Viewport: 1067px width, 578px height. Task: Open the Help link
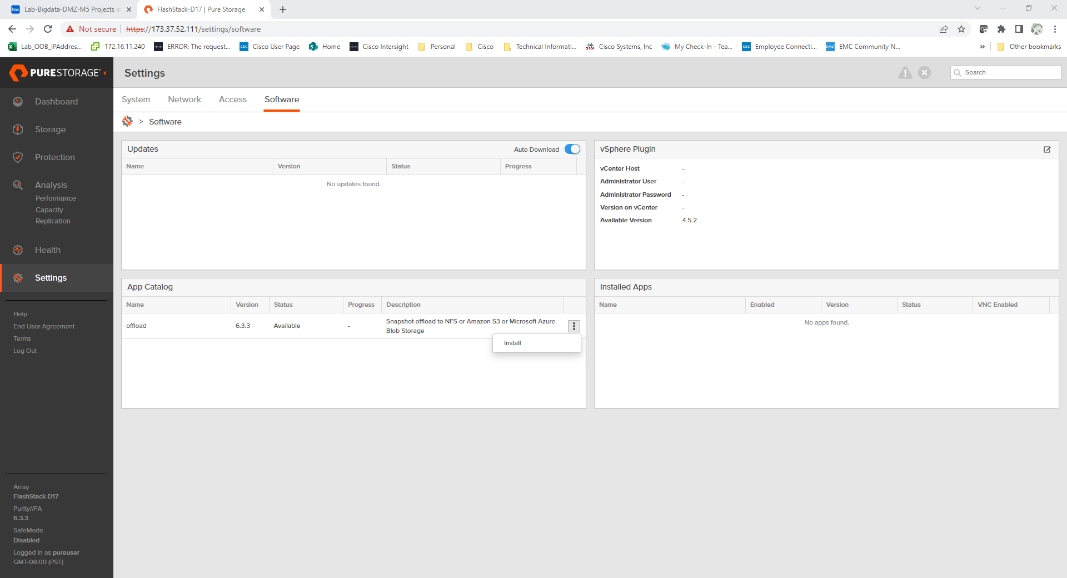coord(20,314)
